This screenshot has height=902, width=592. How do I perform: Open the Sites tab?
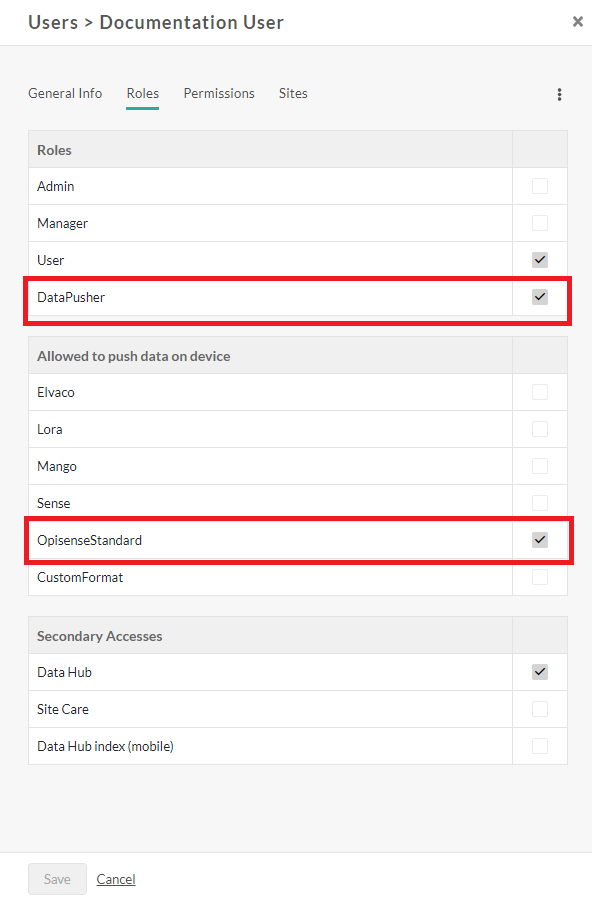coord(293,93)
